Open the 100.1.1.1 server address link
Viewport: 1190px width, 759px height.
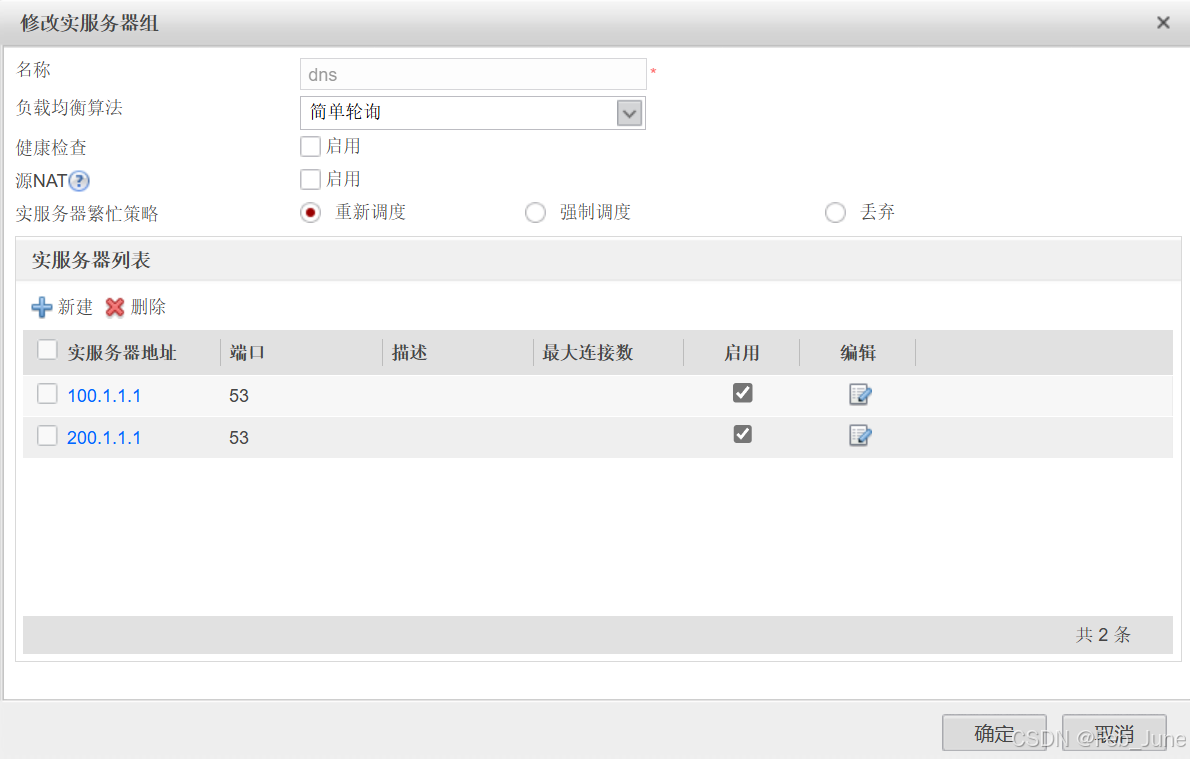click(104, 395)
